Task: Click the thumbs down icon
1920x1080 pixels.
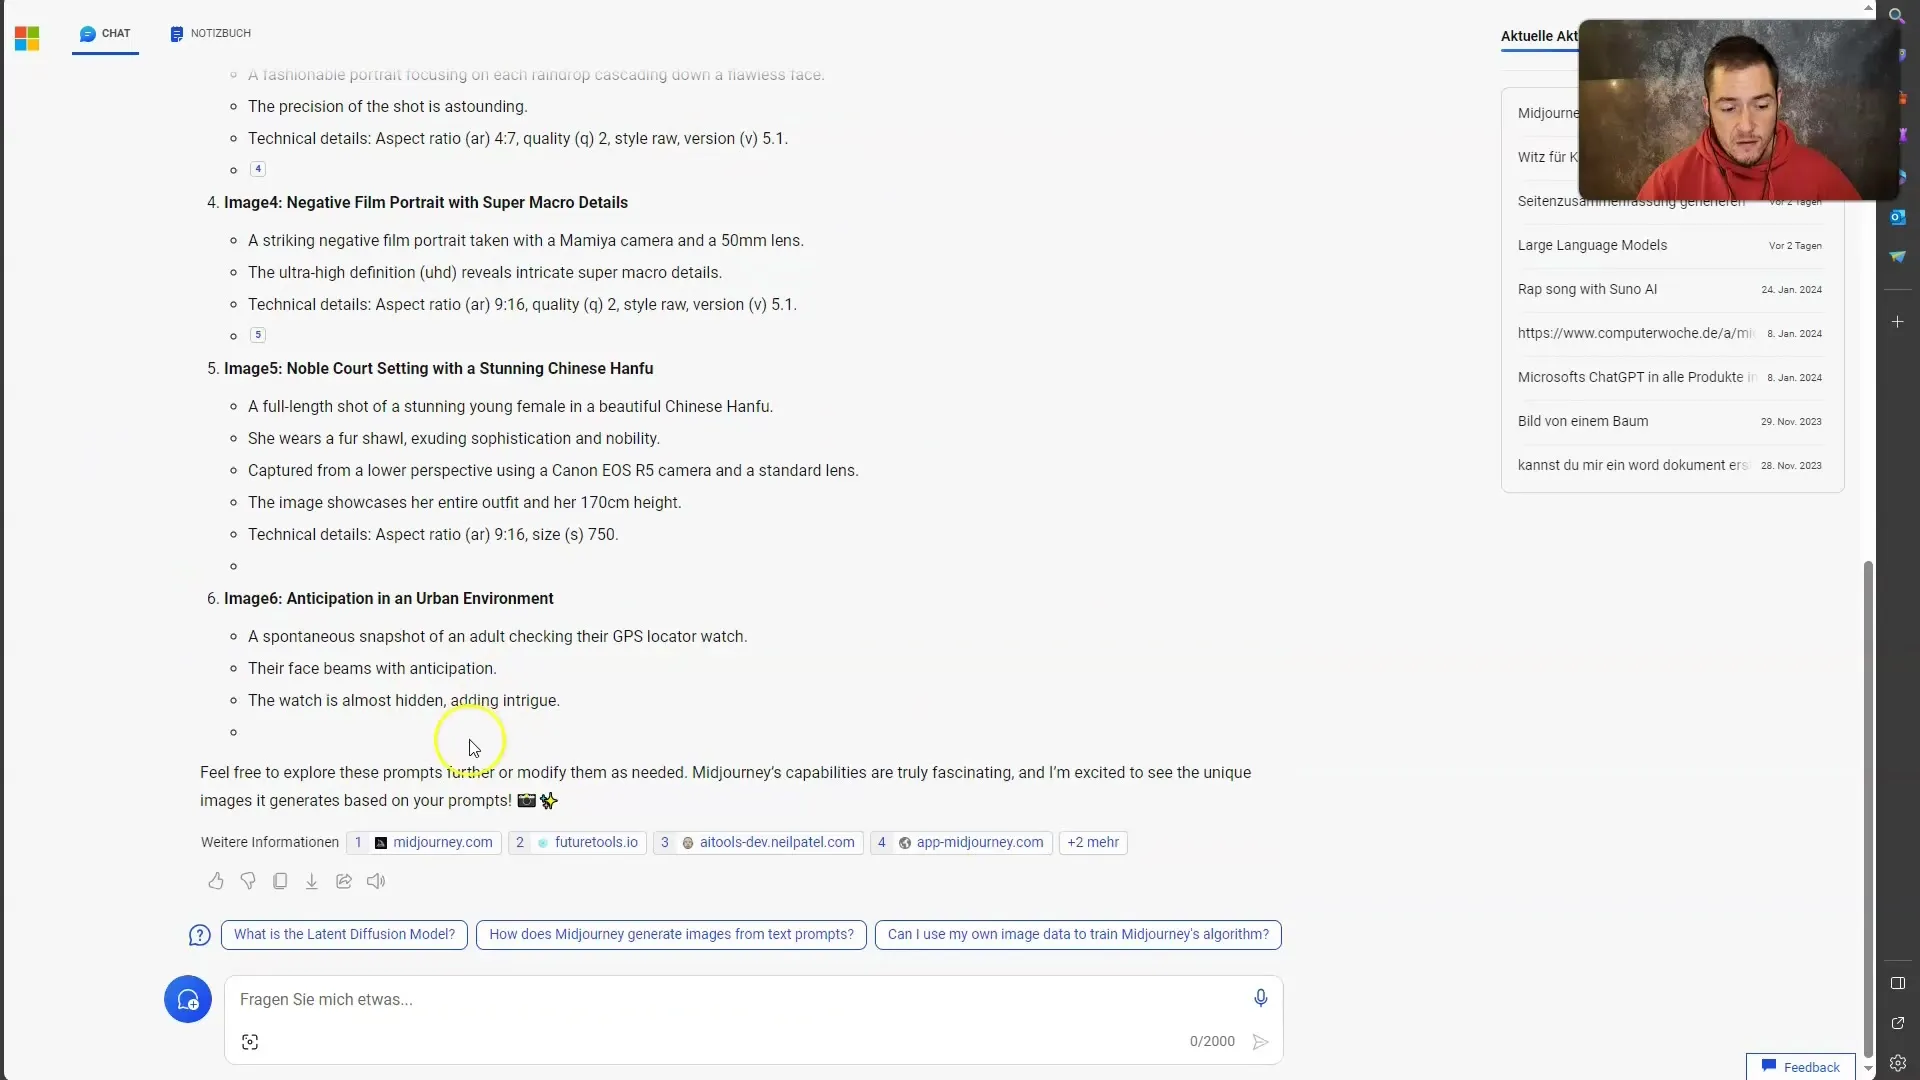Action: (247, 881)
